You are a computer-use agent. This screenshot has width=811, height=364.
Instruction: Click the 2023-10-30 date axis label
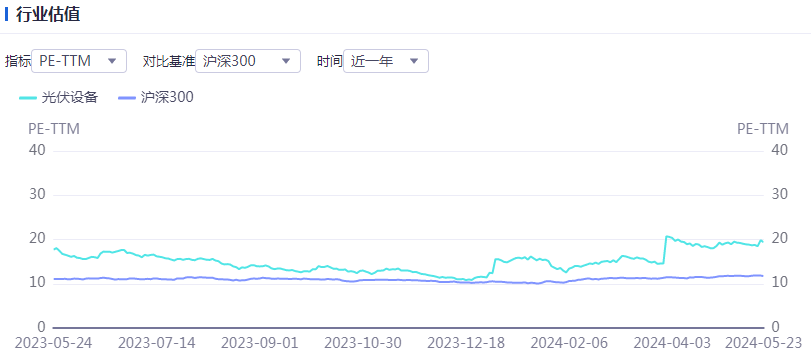pyautogui.click(x=363, y=343)
